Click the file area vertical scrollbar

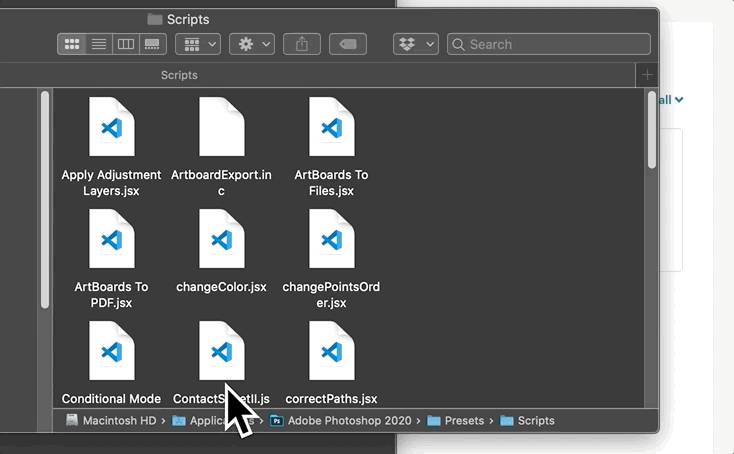pyautogui.click(x=652, y=130)
